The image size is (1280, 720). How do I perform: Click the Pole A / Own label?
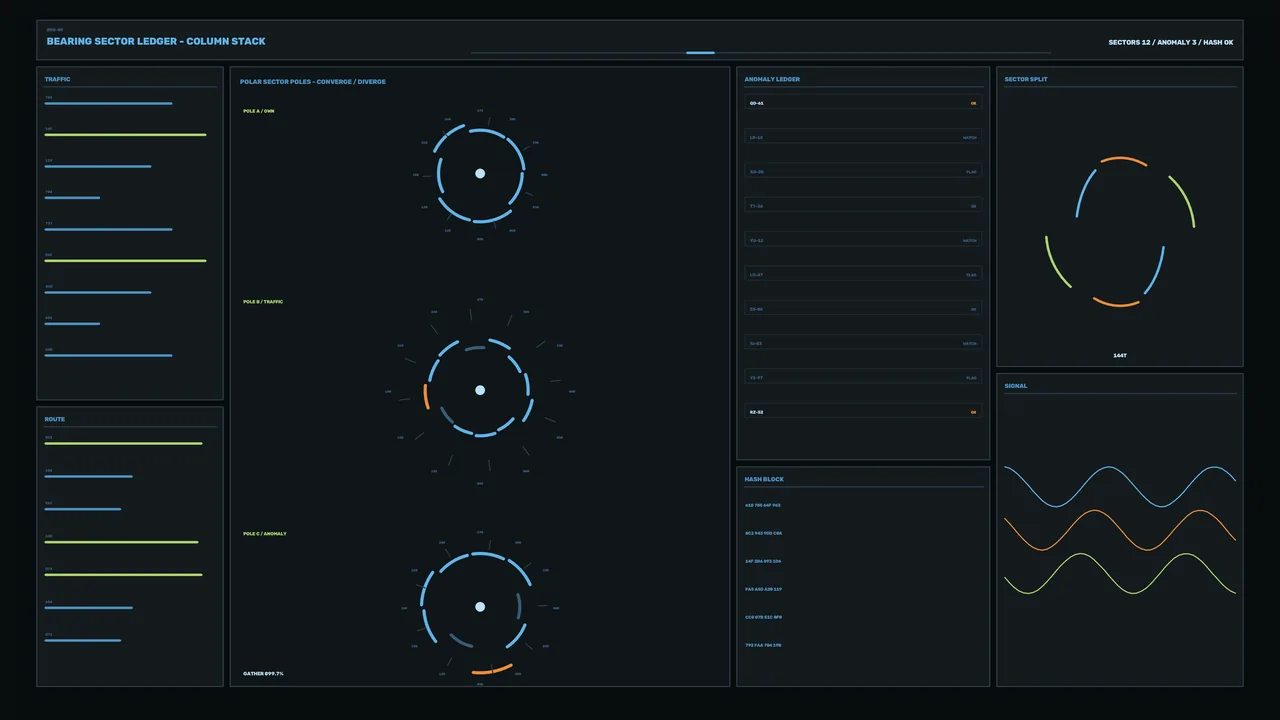(x=258, y=111)
